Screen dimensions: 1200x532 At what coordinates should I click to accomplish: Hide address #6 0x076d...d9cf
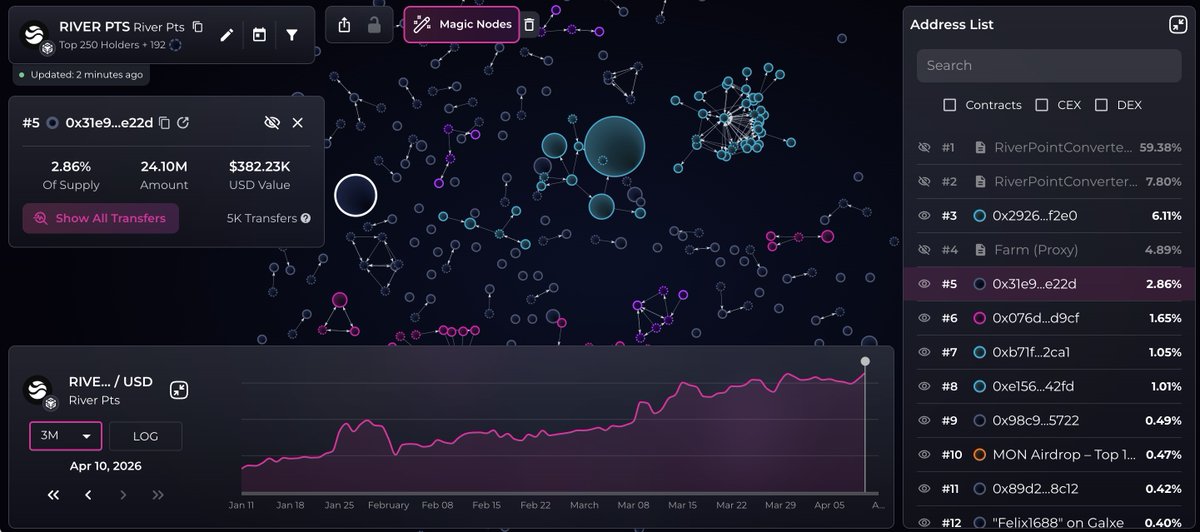pos(924,318)
